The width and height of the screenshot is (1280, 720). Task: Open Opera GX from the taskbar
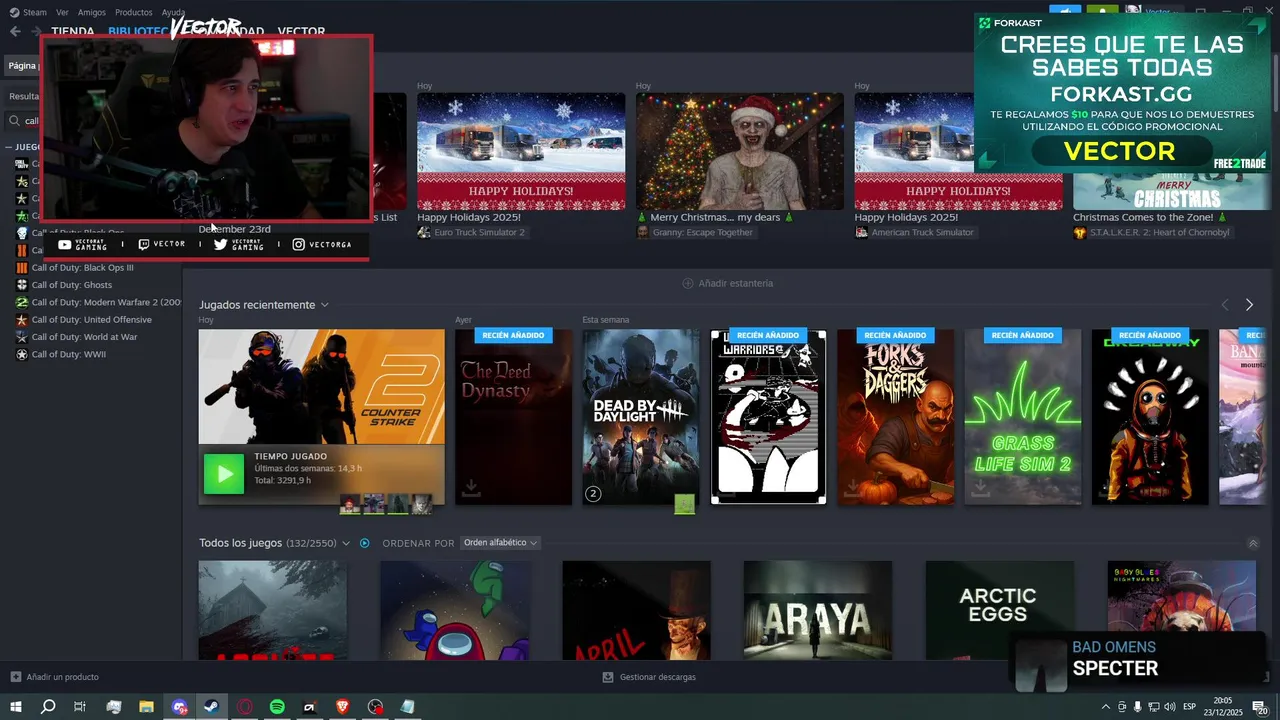245,707
